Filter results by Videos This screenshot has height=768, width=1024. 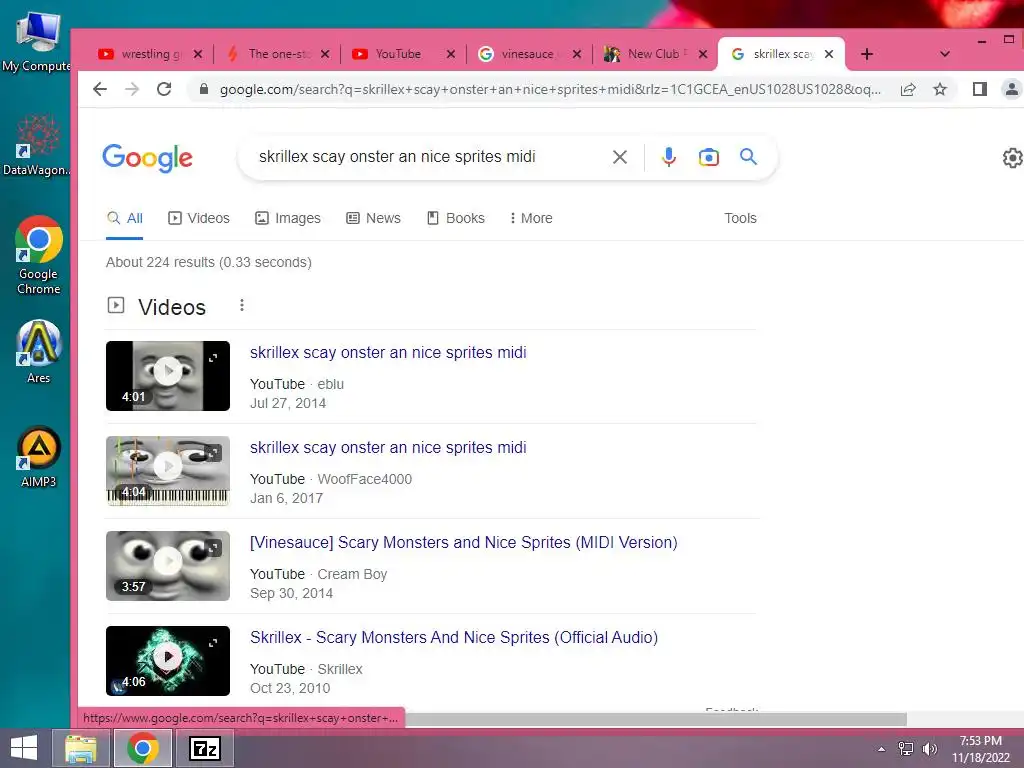point(199,218)
